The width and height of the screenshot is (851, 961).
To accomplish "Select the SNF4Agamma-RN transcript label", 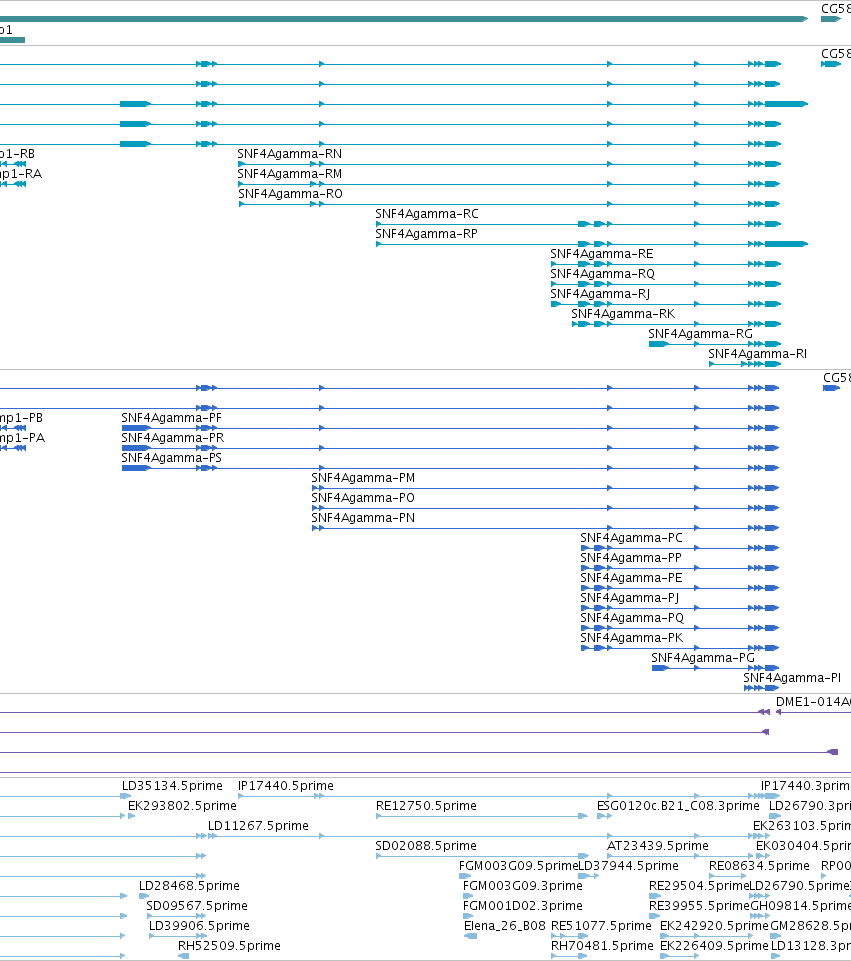I will coord(289,154).
